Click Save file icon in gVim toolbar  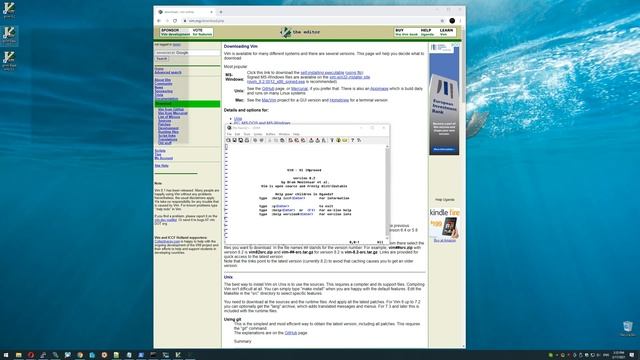click(234, 140)
